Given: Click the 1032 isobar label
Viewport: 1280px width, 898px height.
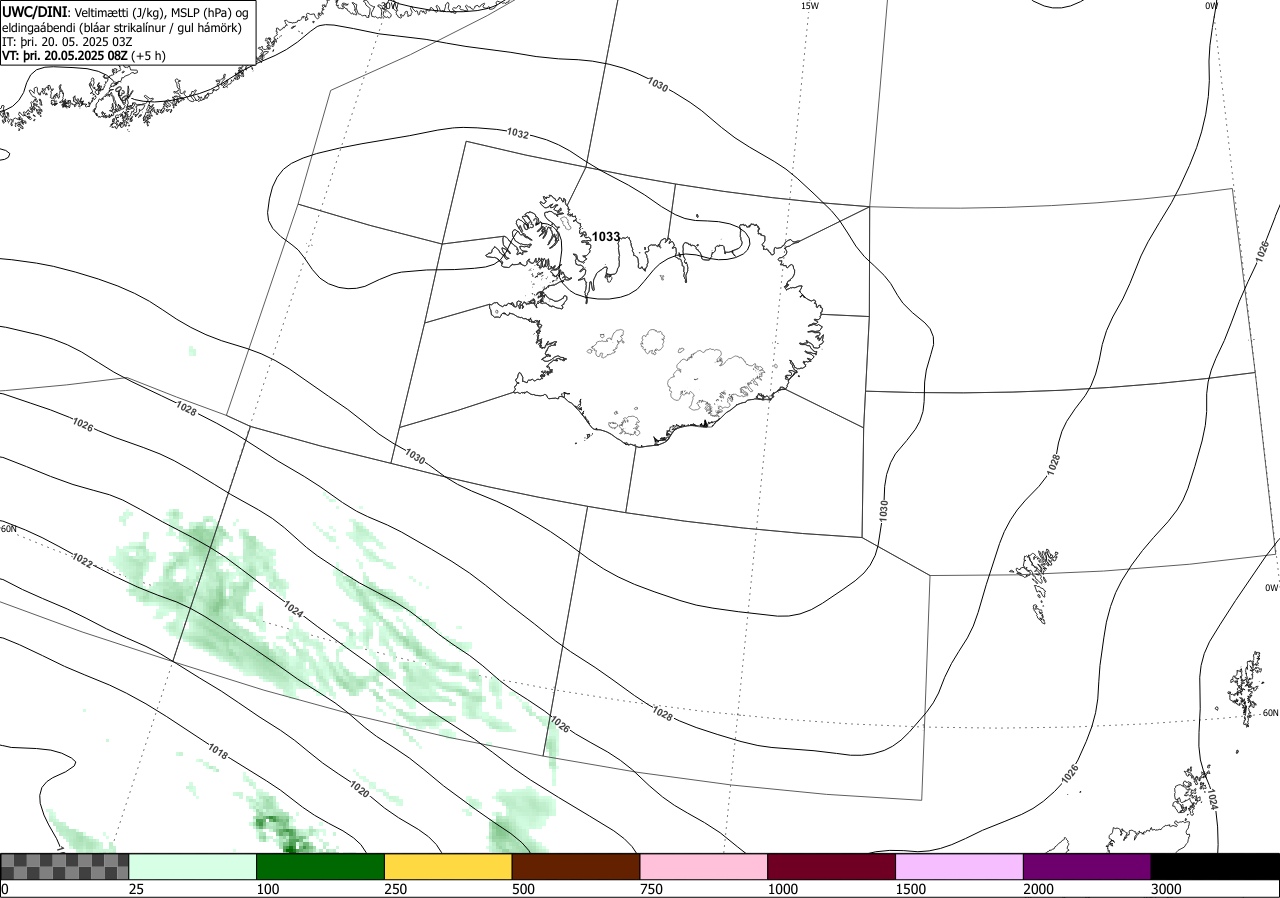Looking at the screenshot, I should coord(517,133).
